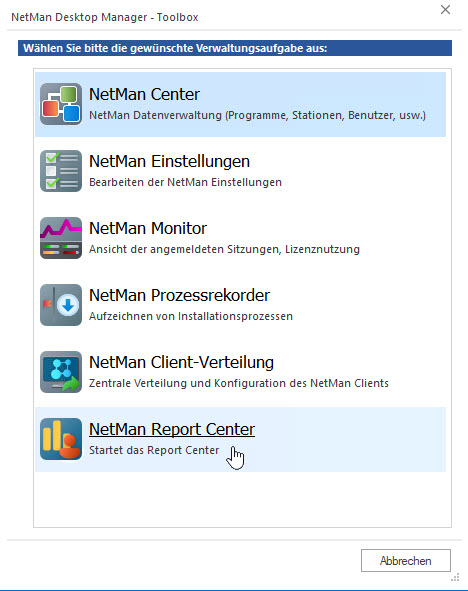Launch the NetMan Prozessrekorder icon

61,305
